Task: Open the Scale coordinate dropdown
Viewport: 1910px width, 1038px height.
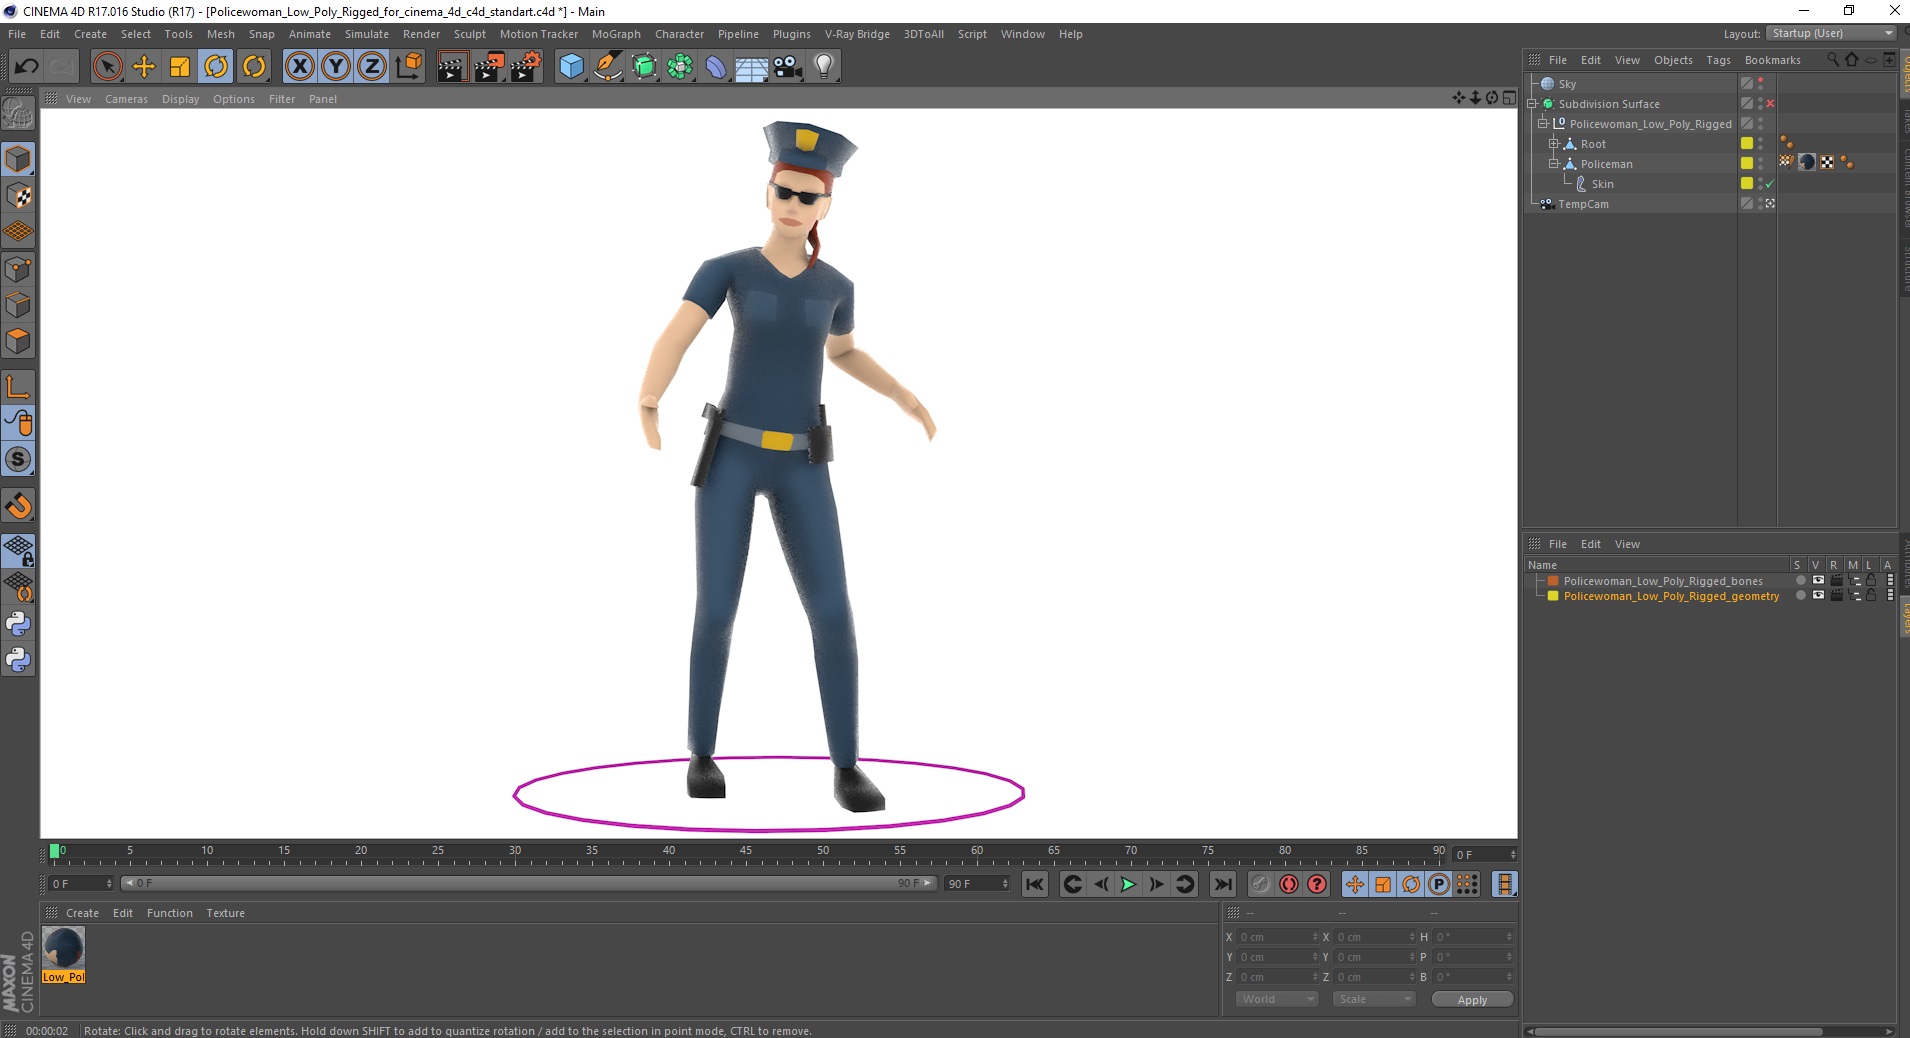Action: click(x=1373, y=999)
